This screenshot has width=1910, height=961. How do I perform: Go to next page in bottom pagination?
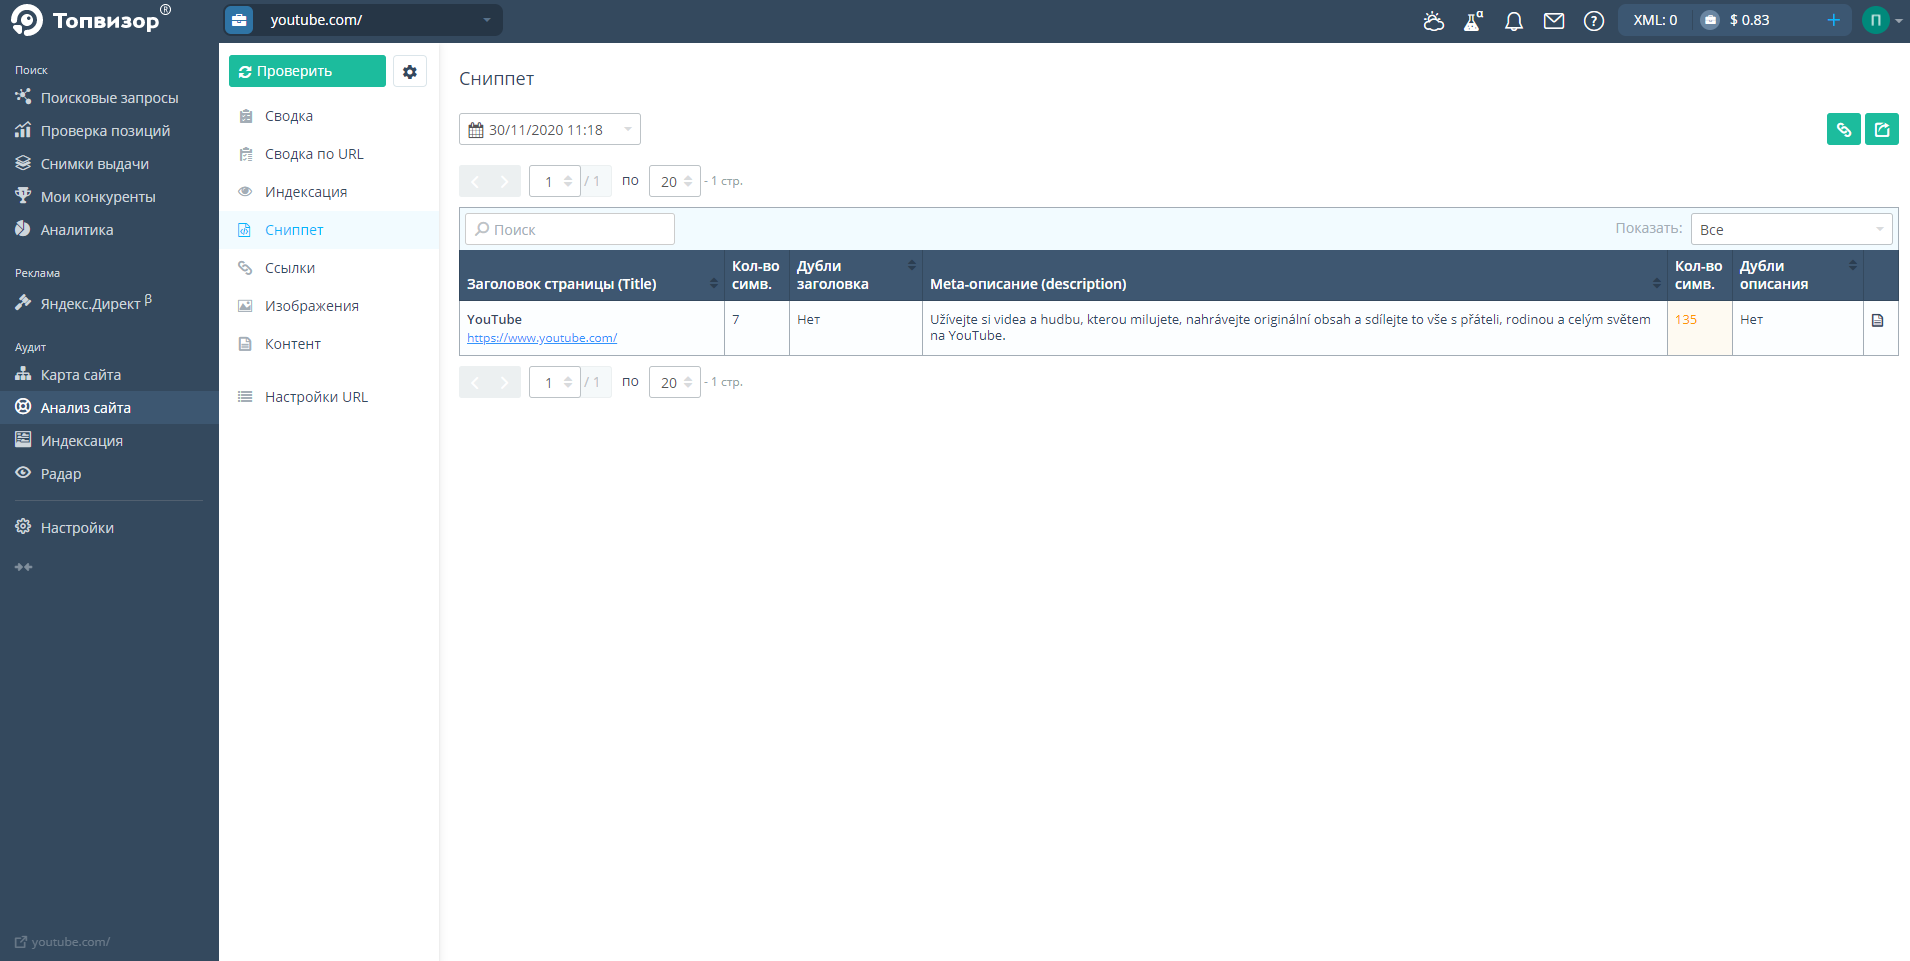point(505,382)
